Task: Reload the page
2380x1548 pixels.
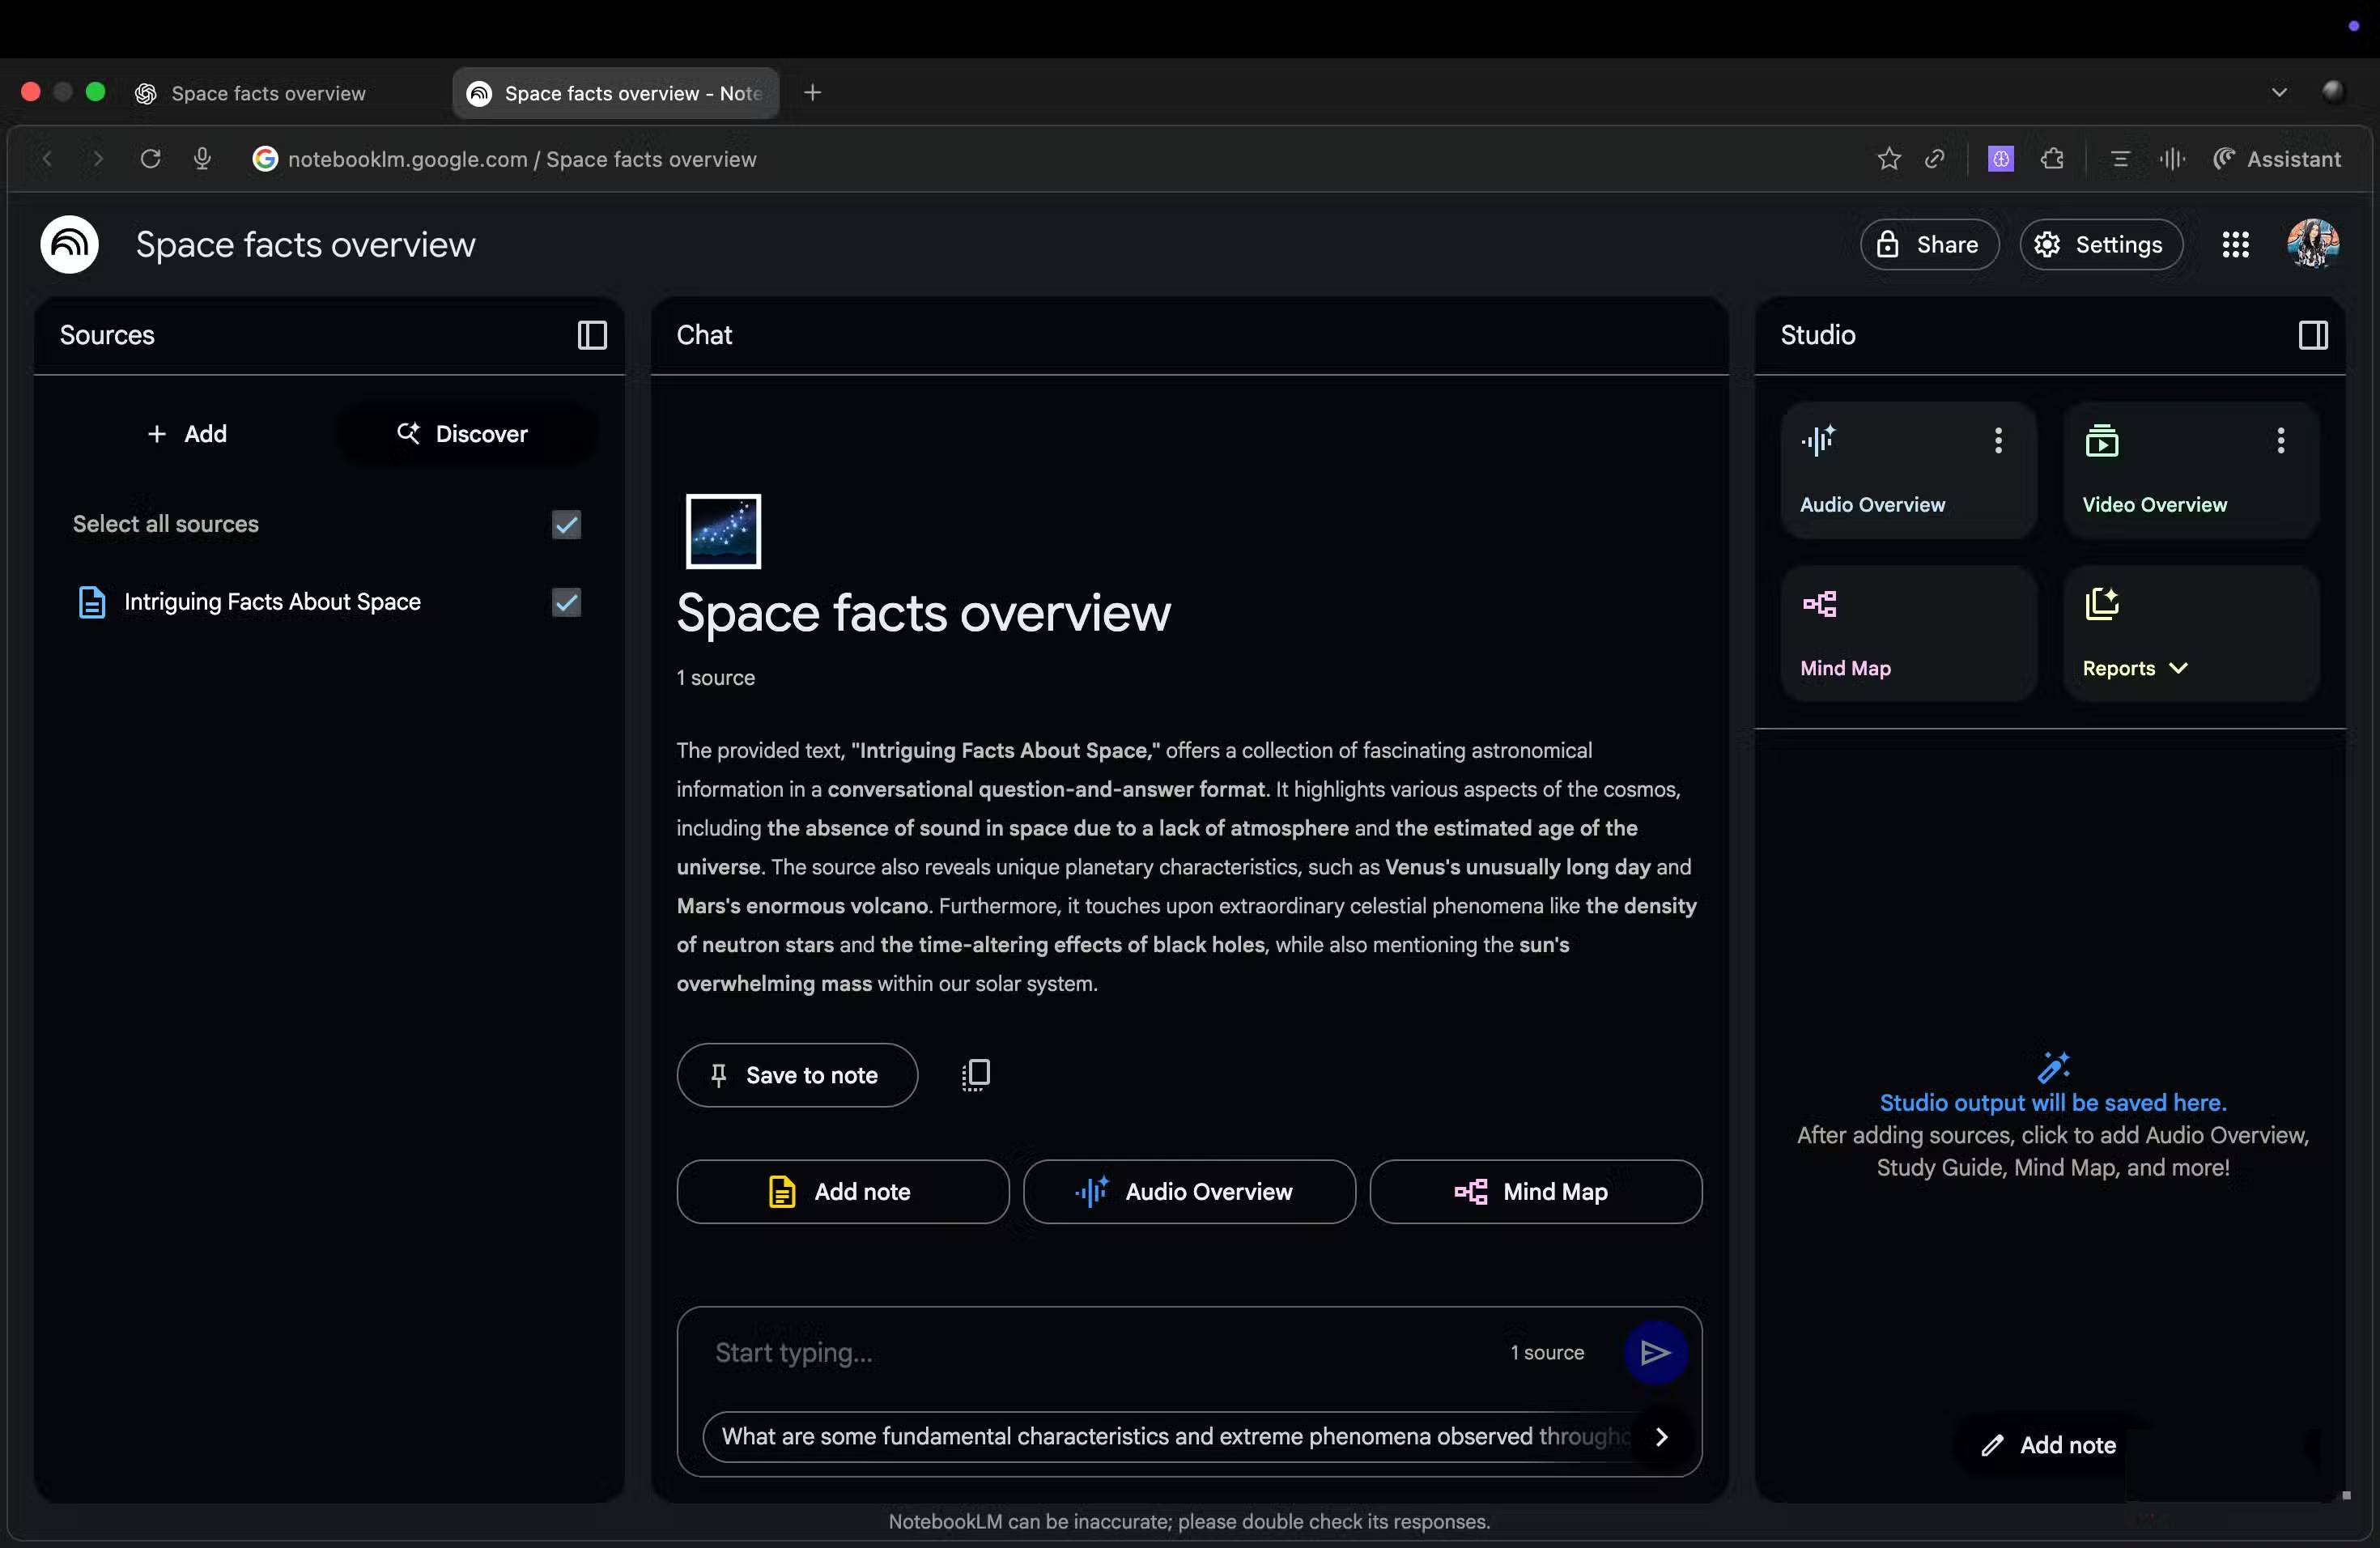Action: click(150, 159)
